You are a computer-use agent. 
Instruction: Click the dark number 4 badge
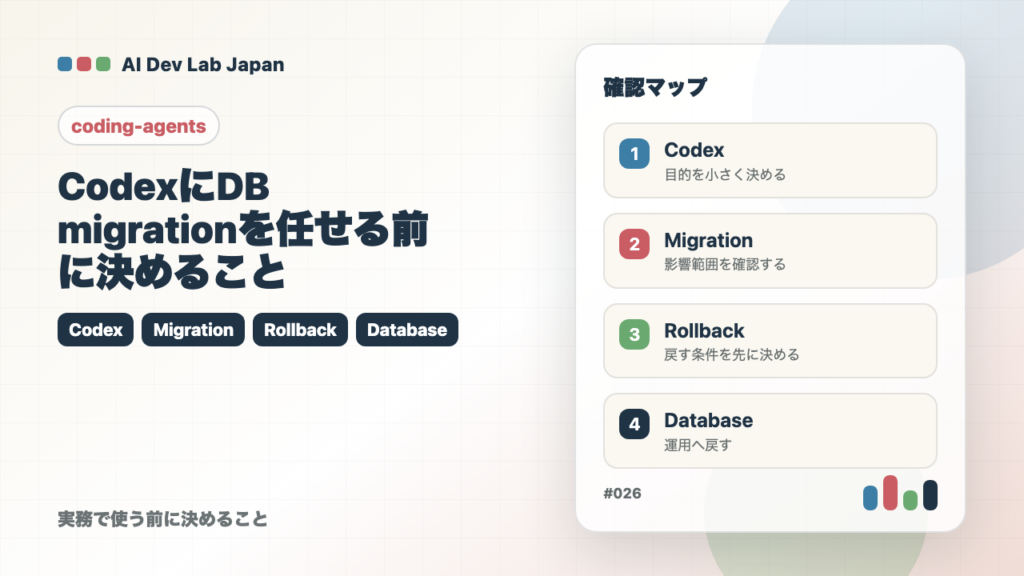click(x=634, y=424)
